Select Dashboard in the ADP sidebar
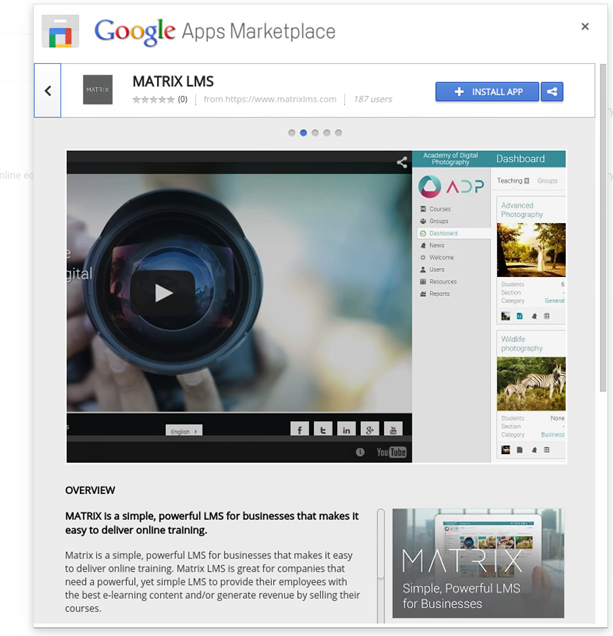Screen dimensions: 613x636 click(454, 233)
